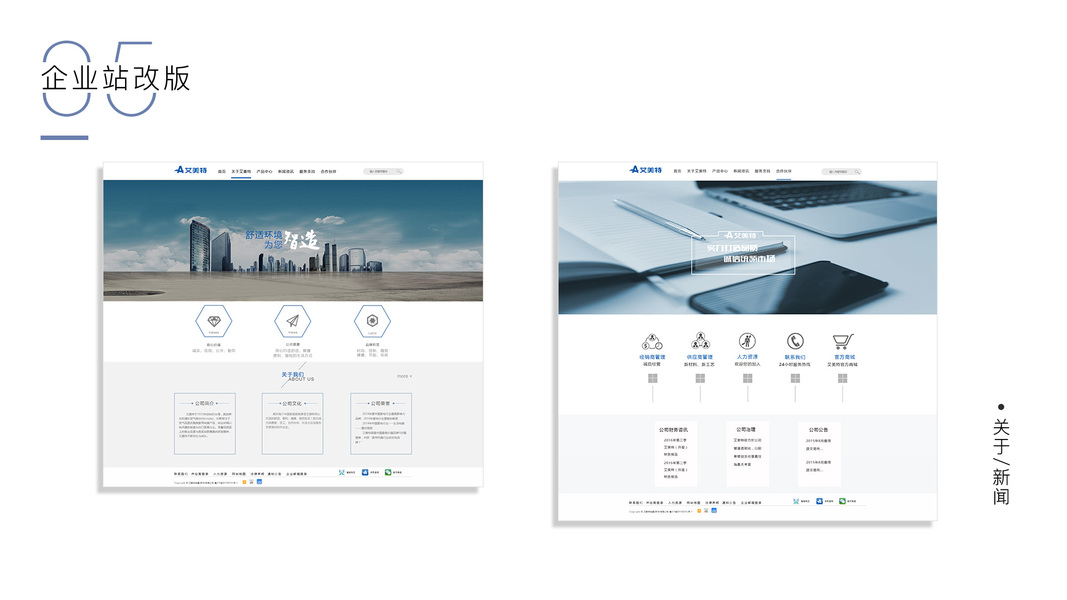Open the 公司公告 card
1067x600 pixels.
819,453
